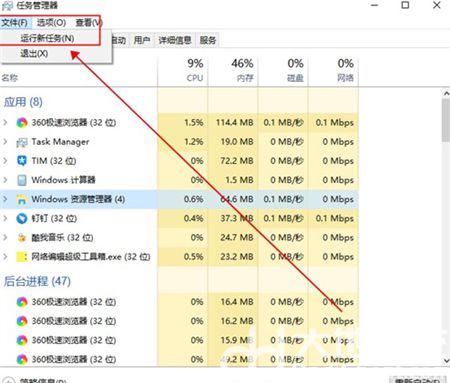Click the scrollbar down arrow
The height and width of the screenshot is (383, 450).
coord(446,361)
